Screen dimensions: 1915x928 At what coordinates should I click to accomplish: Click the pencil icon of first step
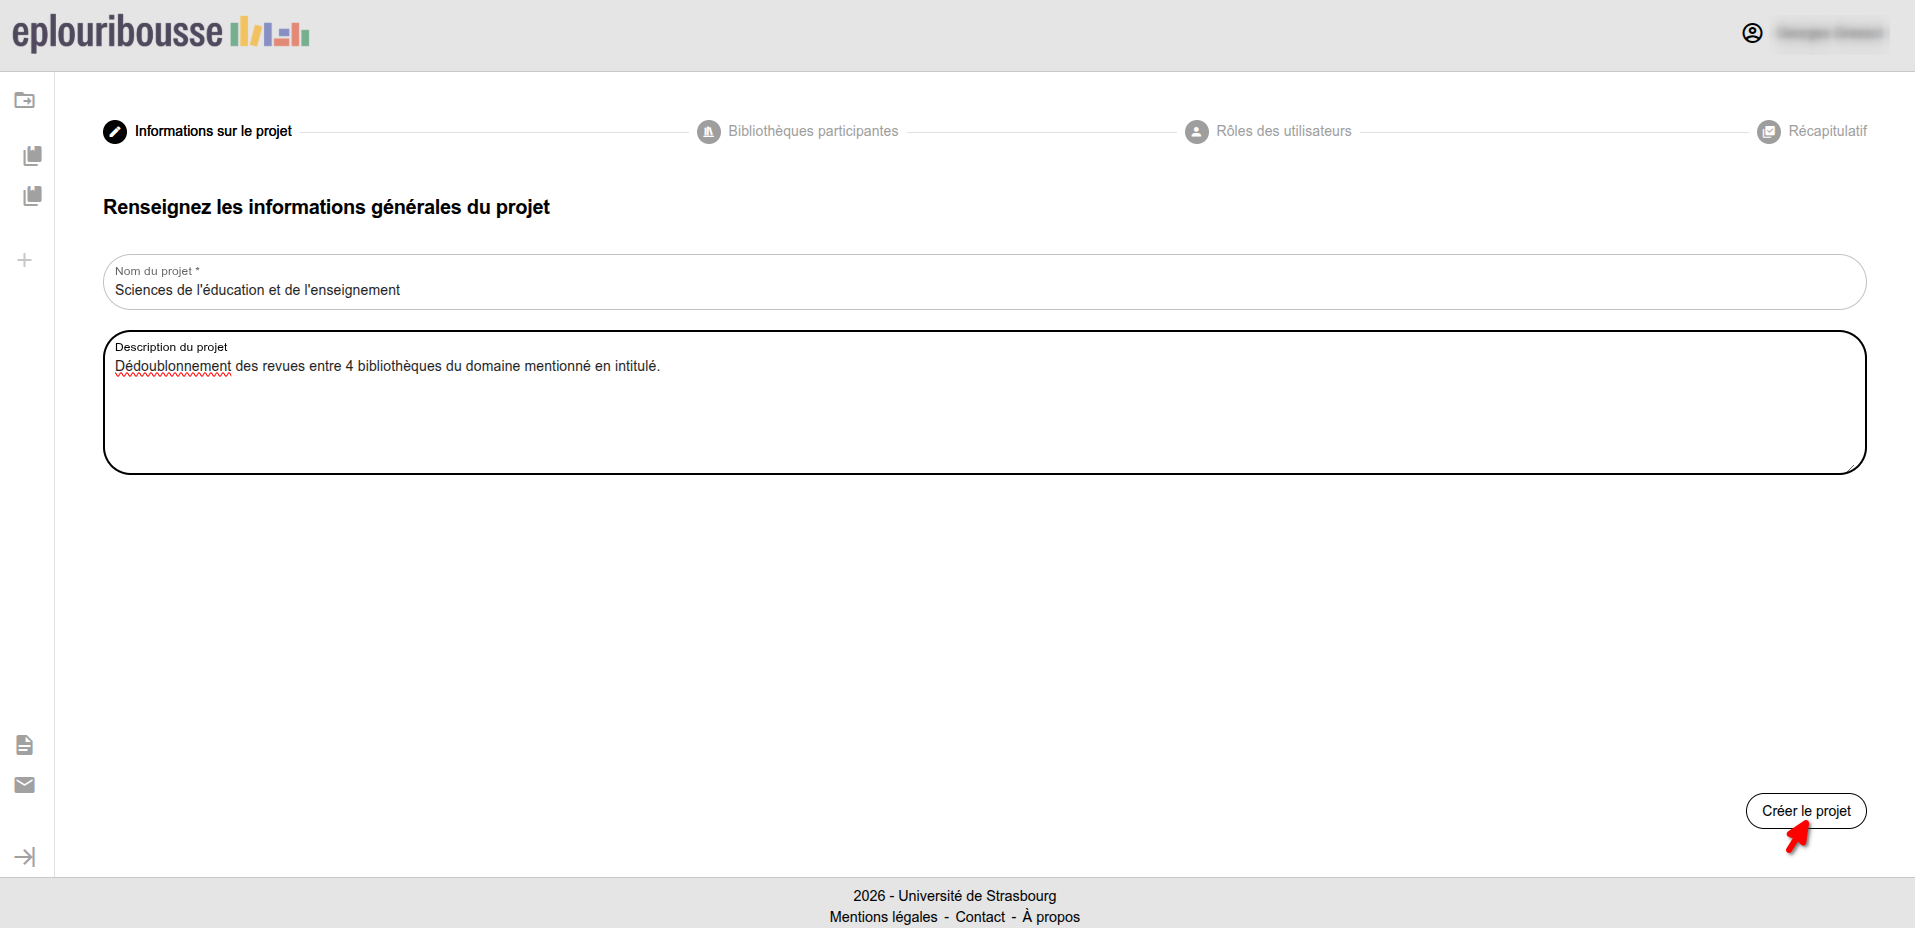point(115,132)
